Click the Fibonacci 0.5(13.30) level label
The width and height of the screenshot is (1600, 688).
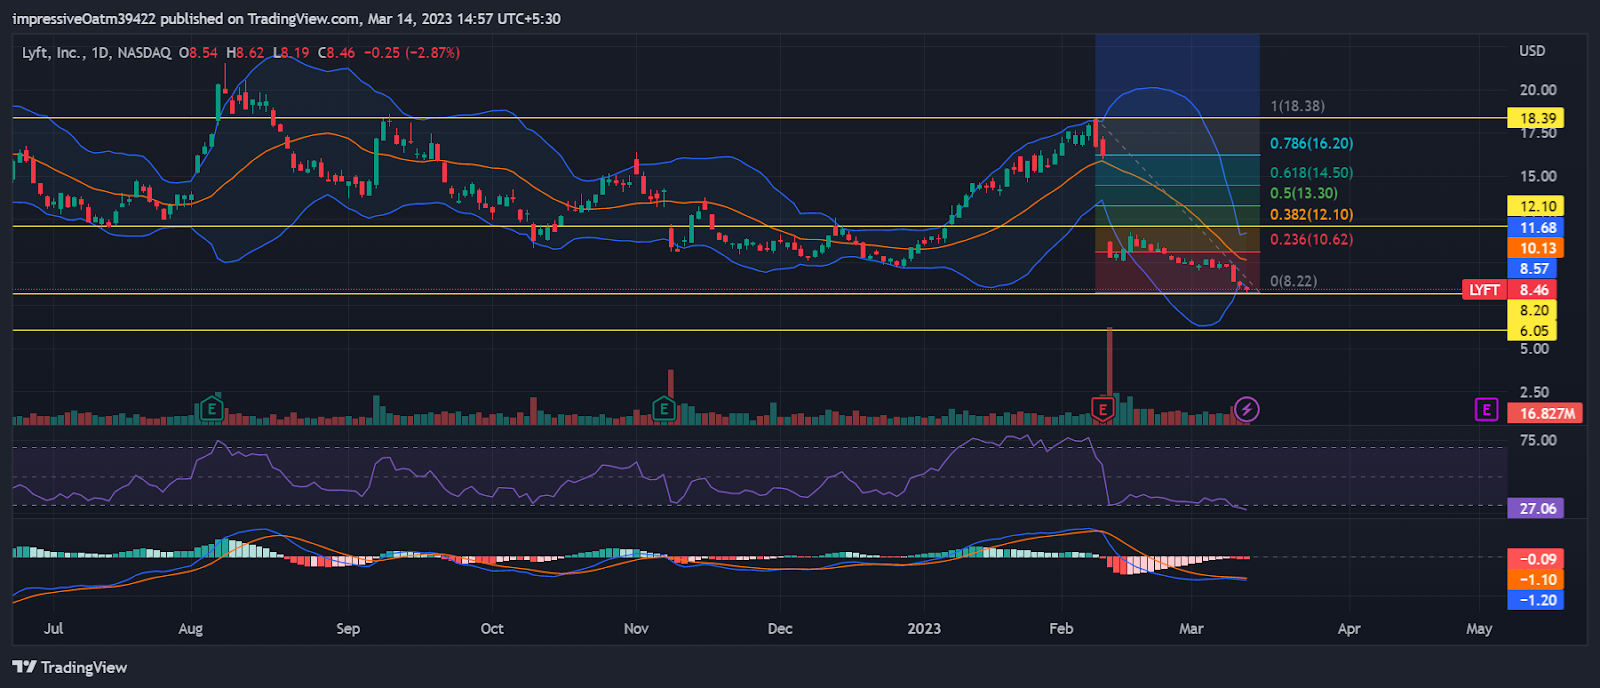pos(1303,193)
